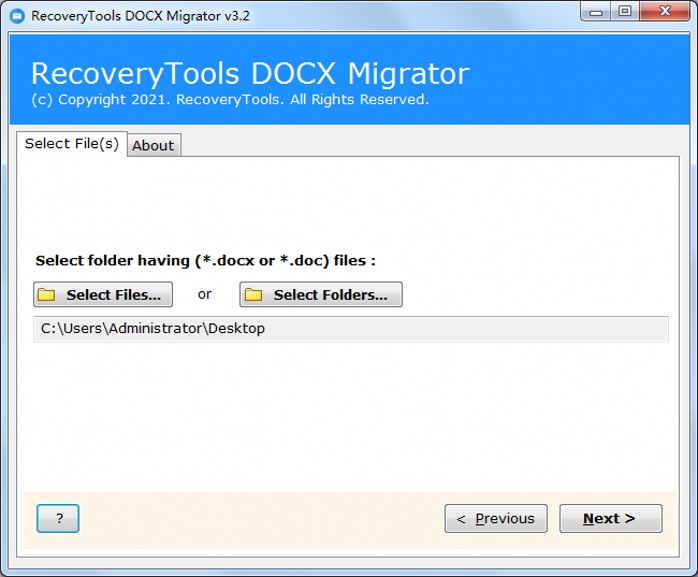The width and height of the screenshot is (698, 577).
Task: Click the Select Folders... button
Action: (321, 294)
